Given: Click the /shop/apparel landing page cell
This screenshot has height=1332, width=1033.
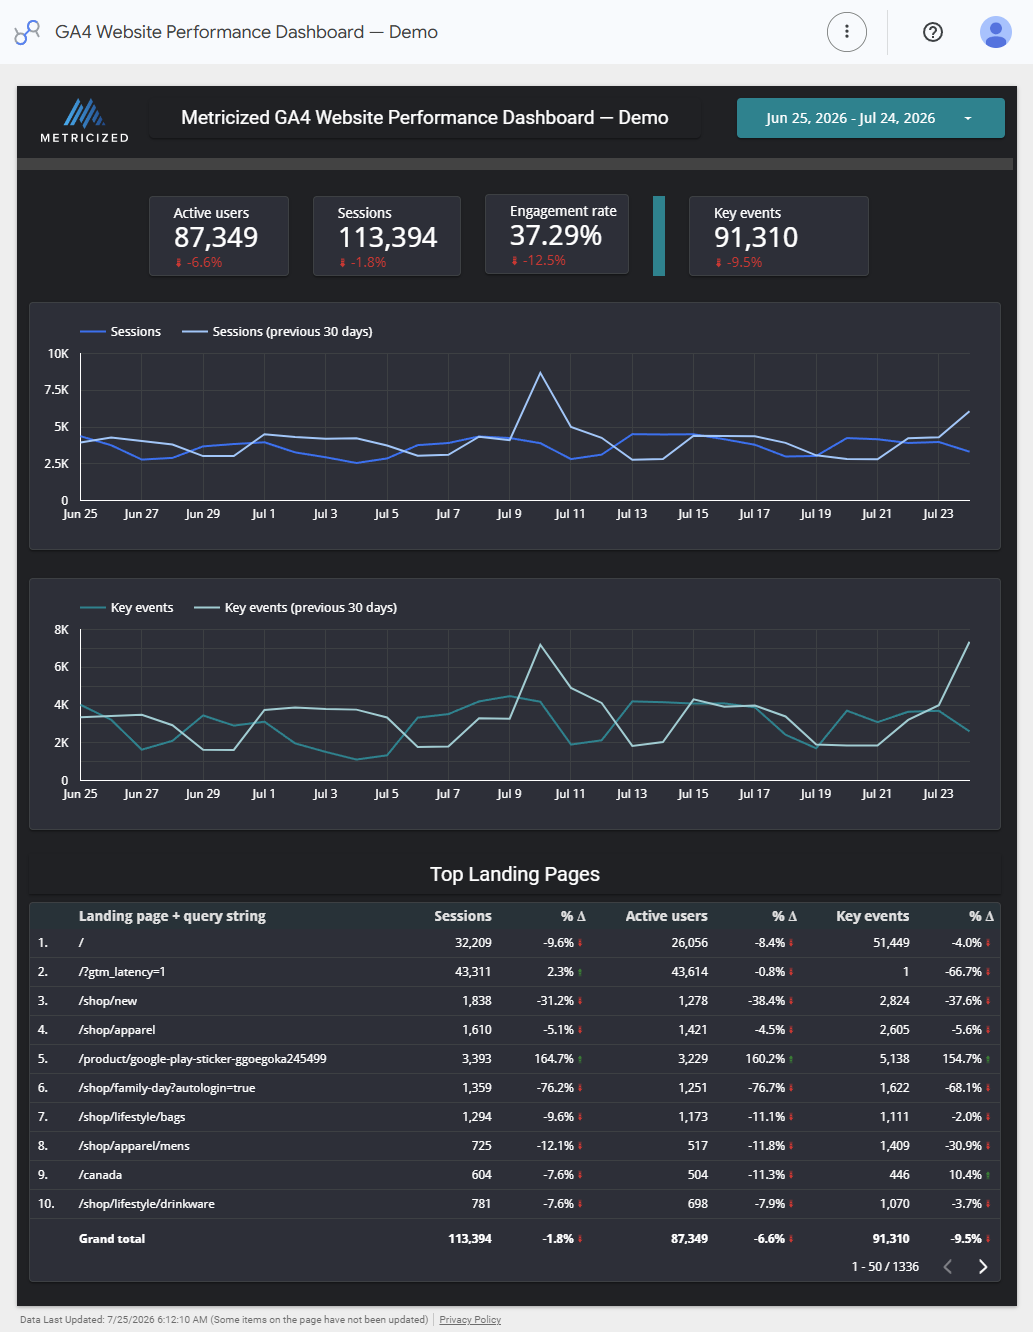Looking at the screenshot, I should [x=117, y=1030].
